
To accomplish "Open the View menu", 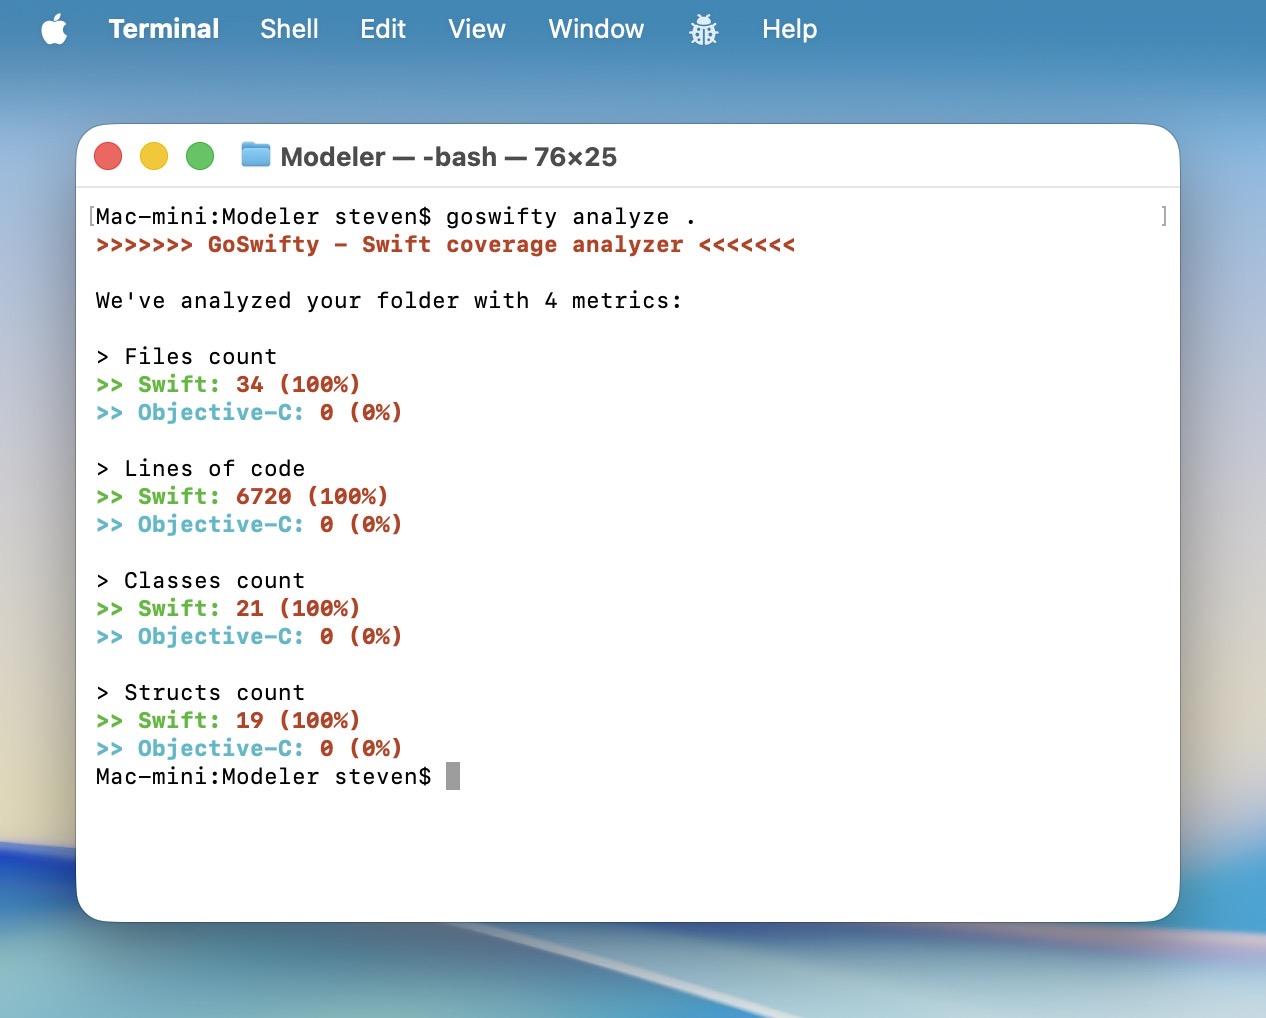I will coord(477,29).
